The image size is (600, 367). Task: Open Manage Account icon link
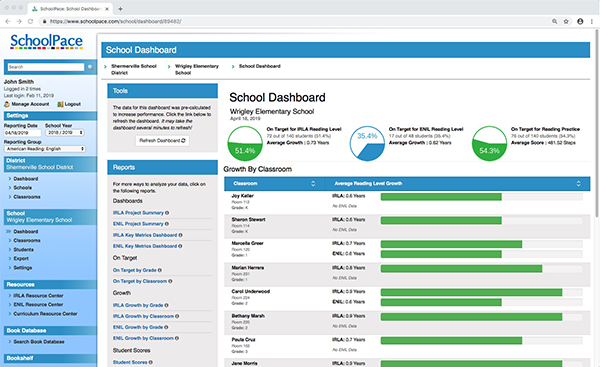click(7, 104)
